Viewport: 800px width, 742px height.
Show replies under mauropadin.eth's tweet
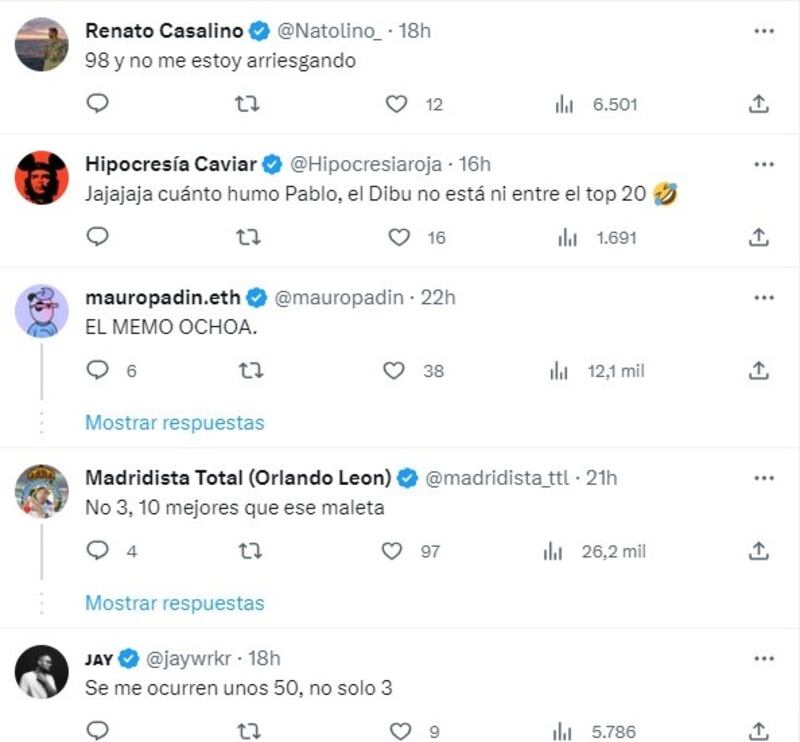(174, 422)
